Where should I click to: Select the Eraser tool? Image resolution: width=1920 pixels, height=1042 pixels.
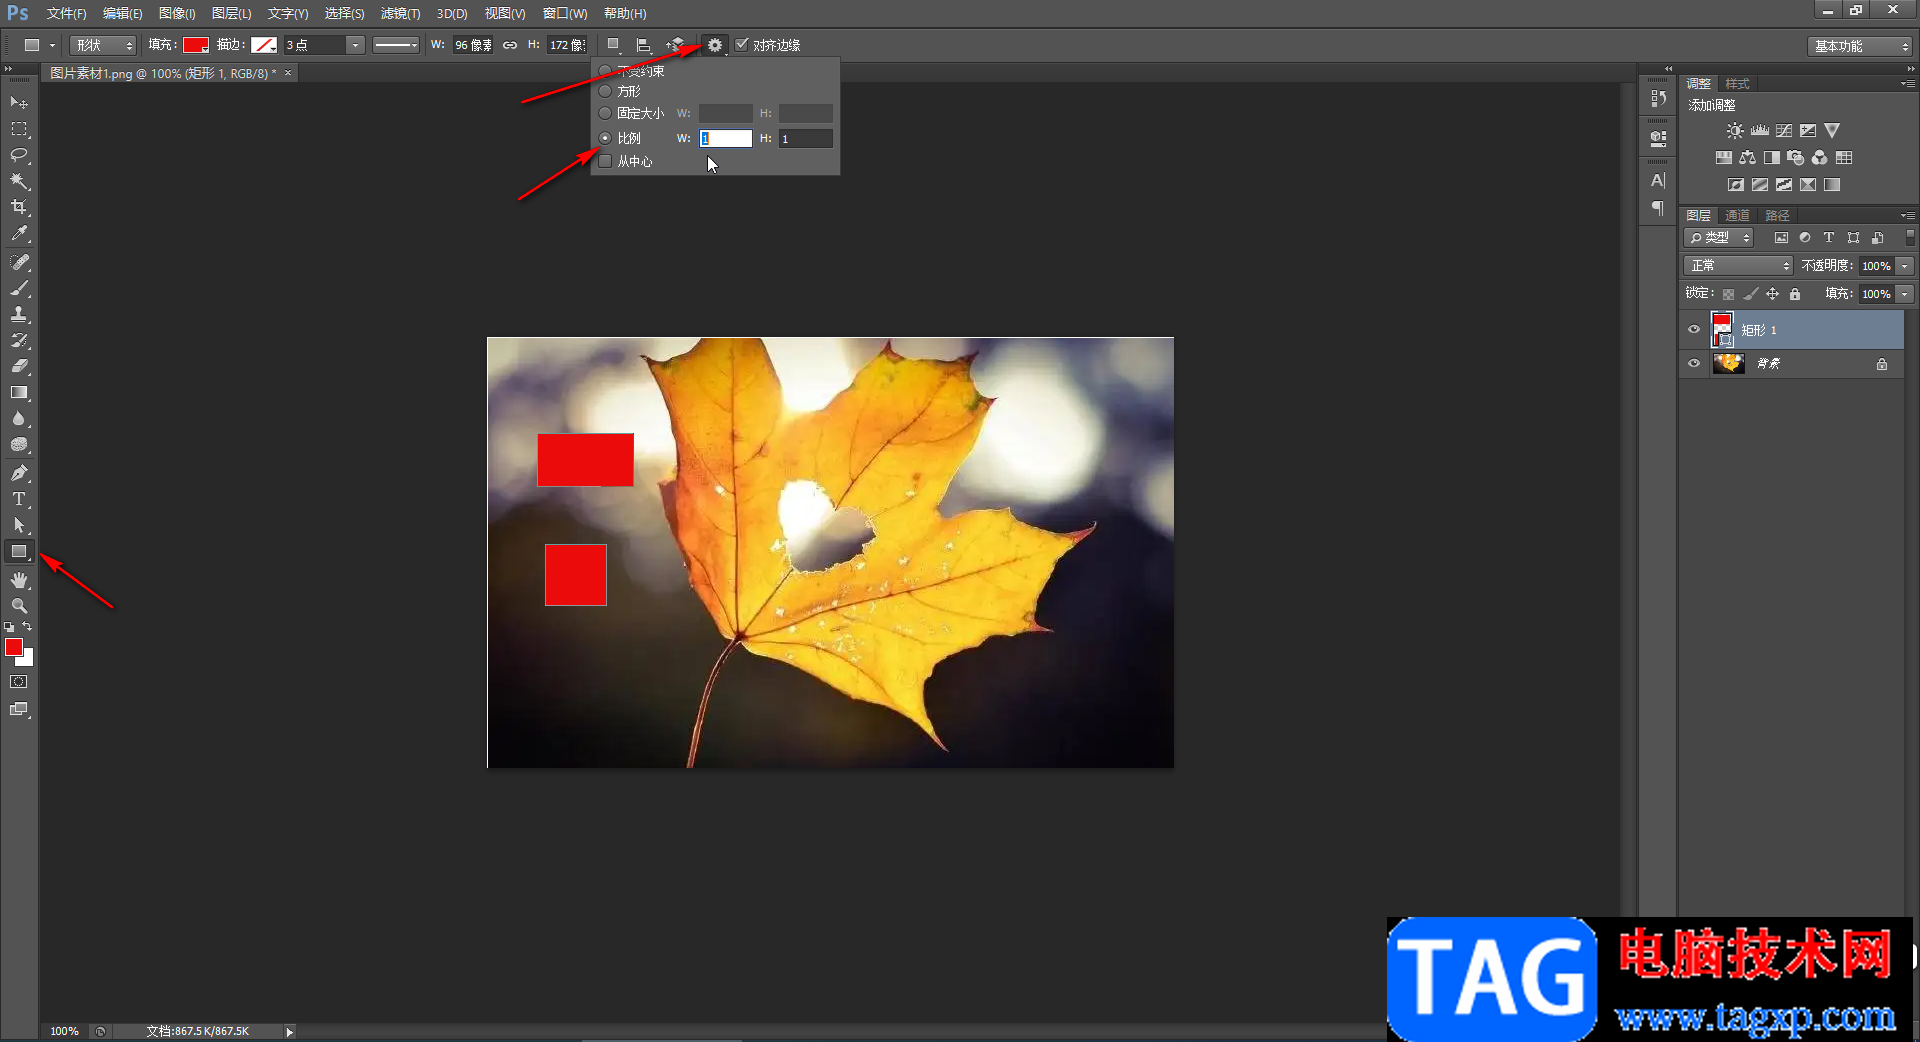click(x=19, y=366)
